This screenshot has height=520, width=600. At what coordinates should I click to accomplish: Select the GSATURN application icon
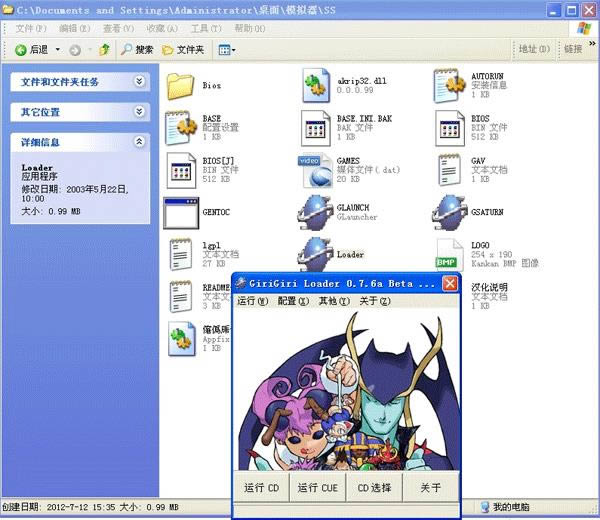(x=450, y=213)
